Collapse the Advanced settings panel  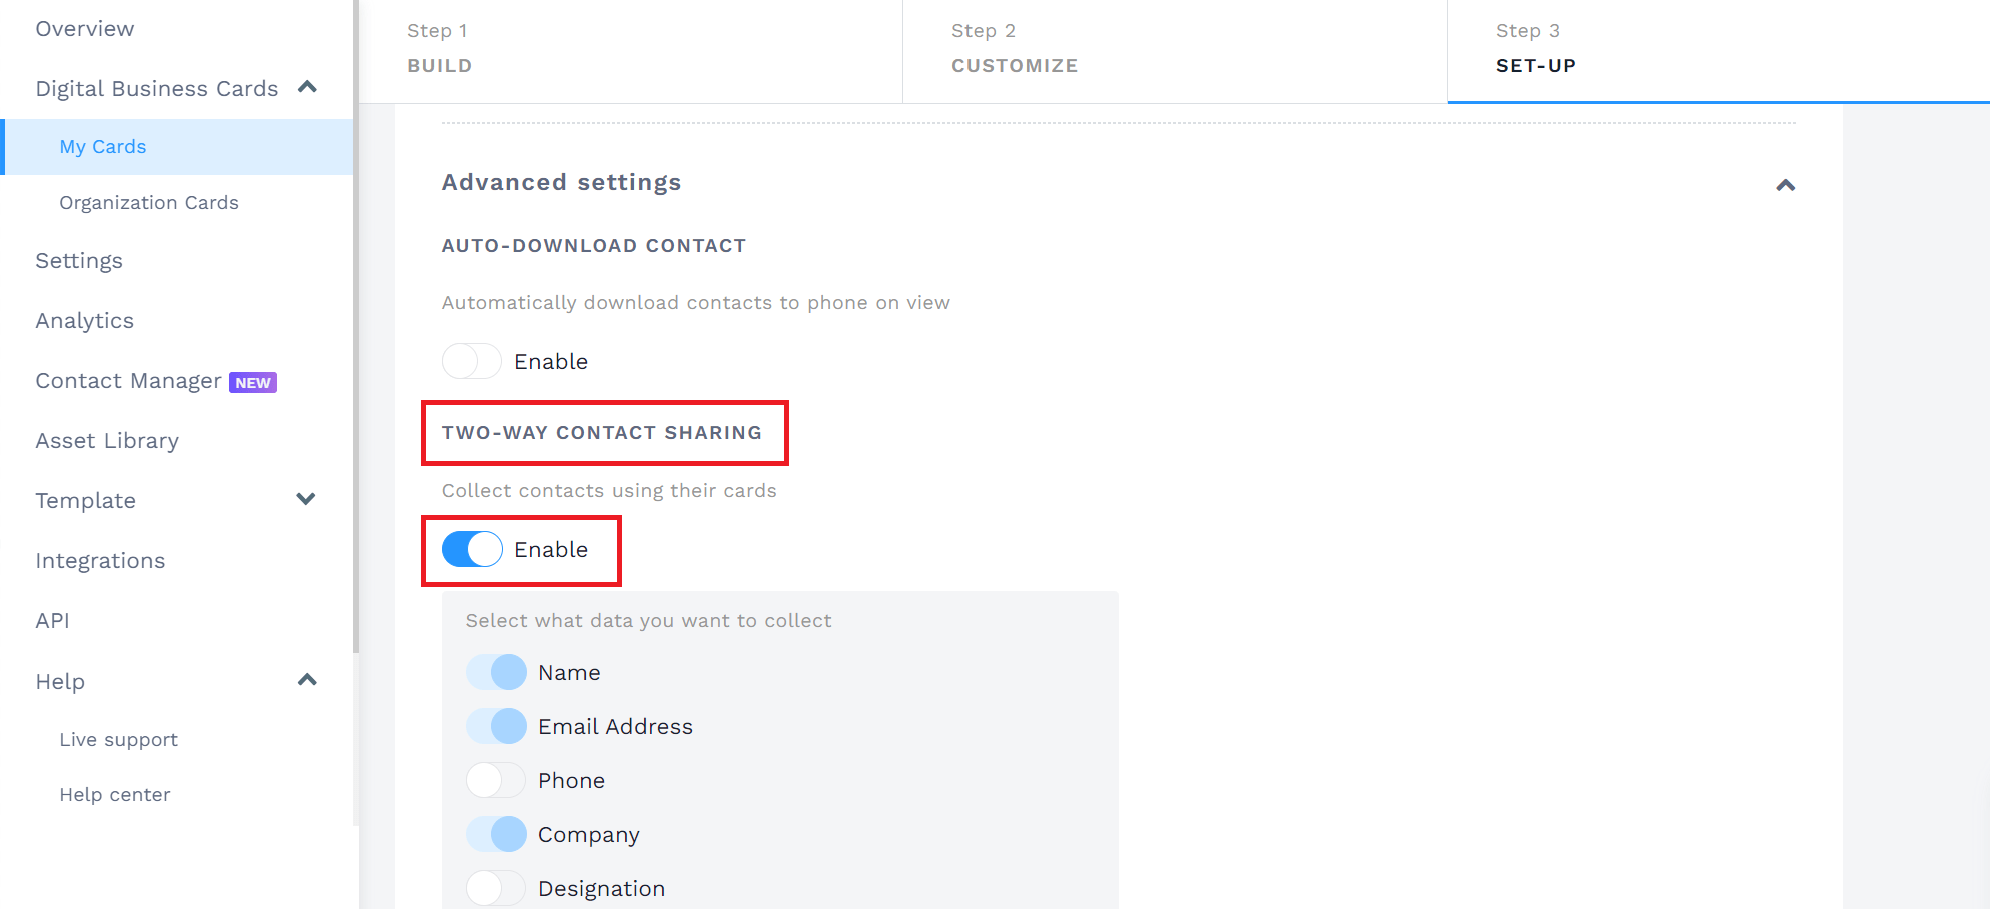(x=1785, y=185)
